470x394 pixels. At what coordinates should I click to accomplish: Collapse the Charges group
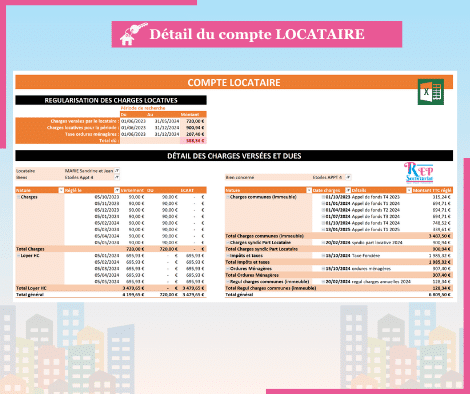point(19,197)
